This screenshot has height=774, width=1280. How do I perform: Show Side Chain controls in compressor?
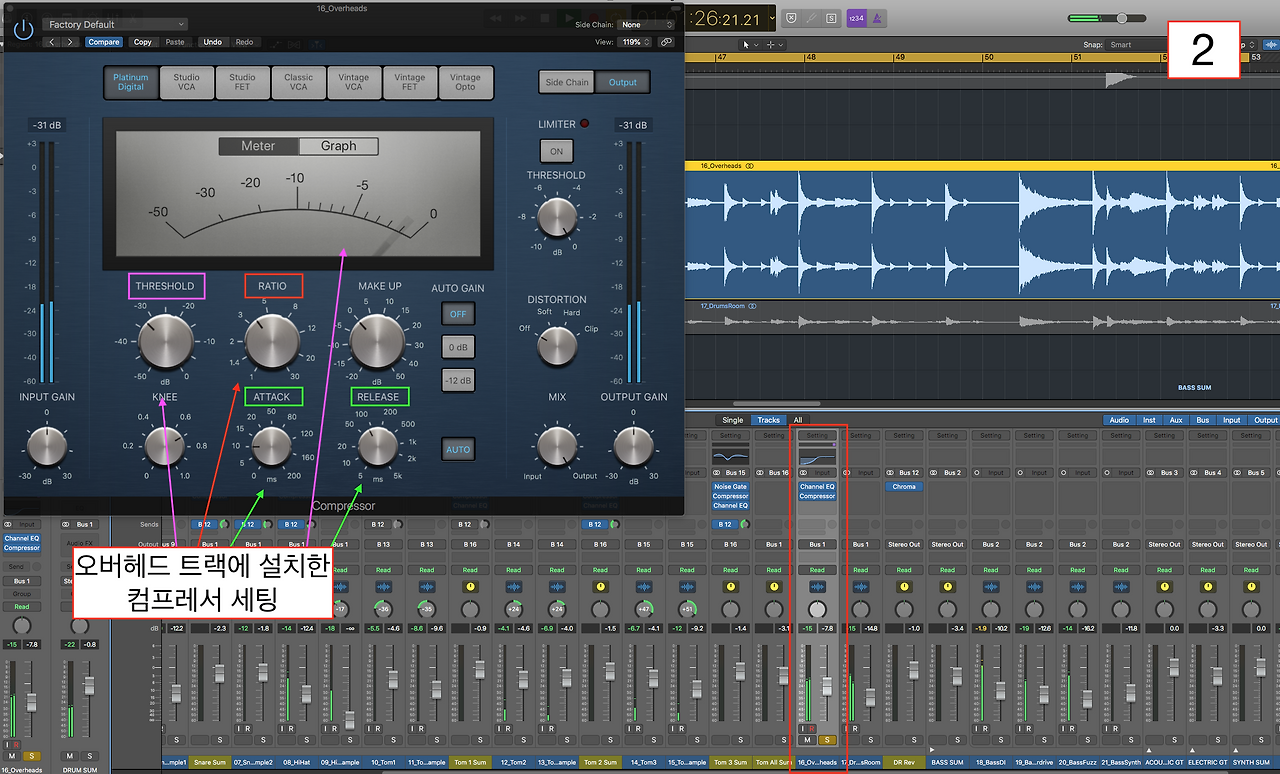pyautogui.click(x=566, y=82)
